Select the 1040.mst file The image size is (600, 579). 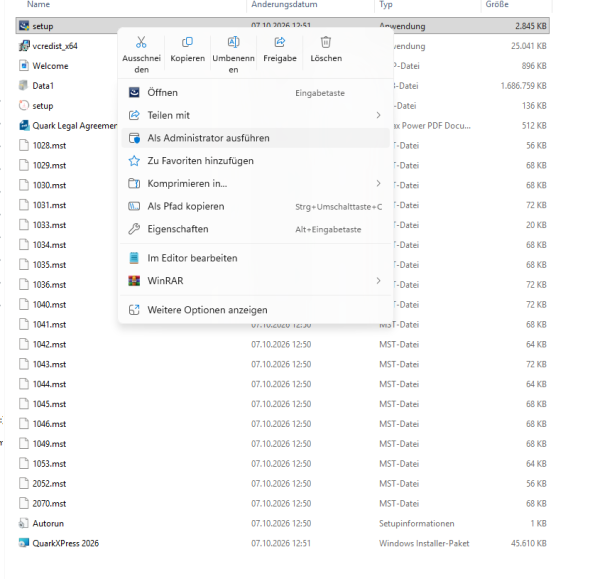tap(49, 305)
